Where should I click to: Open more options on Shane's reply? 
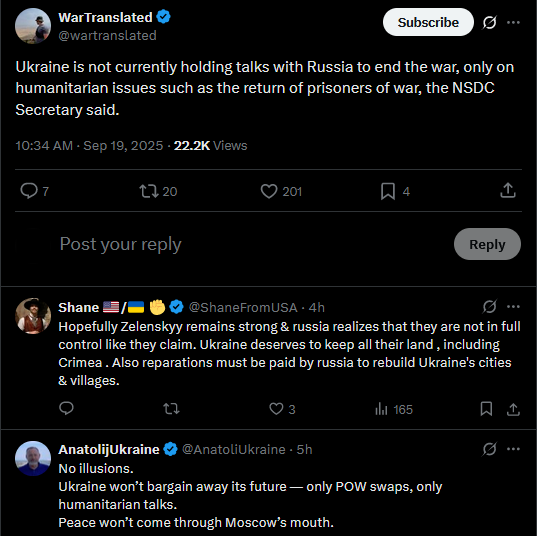tap(513, 307)
